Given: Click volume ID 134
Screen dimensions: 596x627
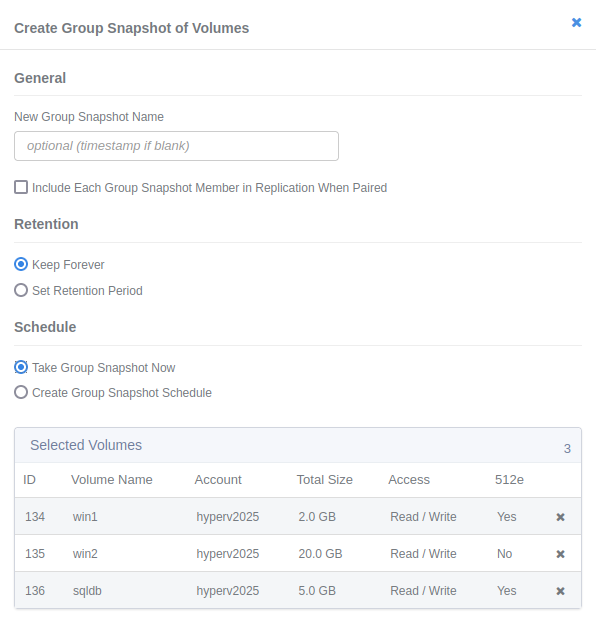Looking at the screenshot, I should [x=35, y=517].
